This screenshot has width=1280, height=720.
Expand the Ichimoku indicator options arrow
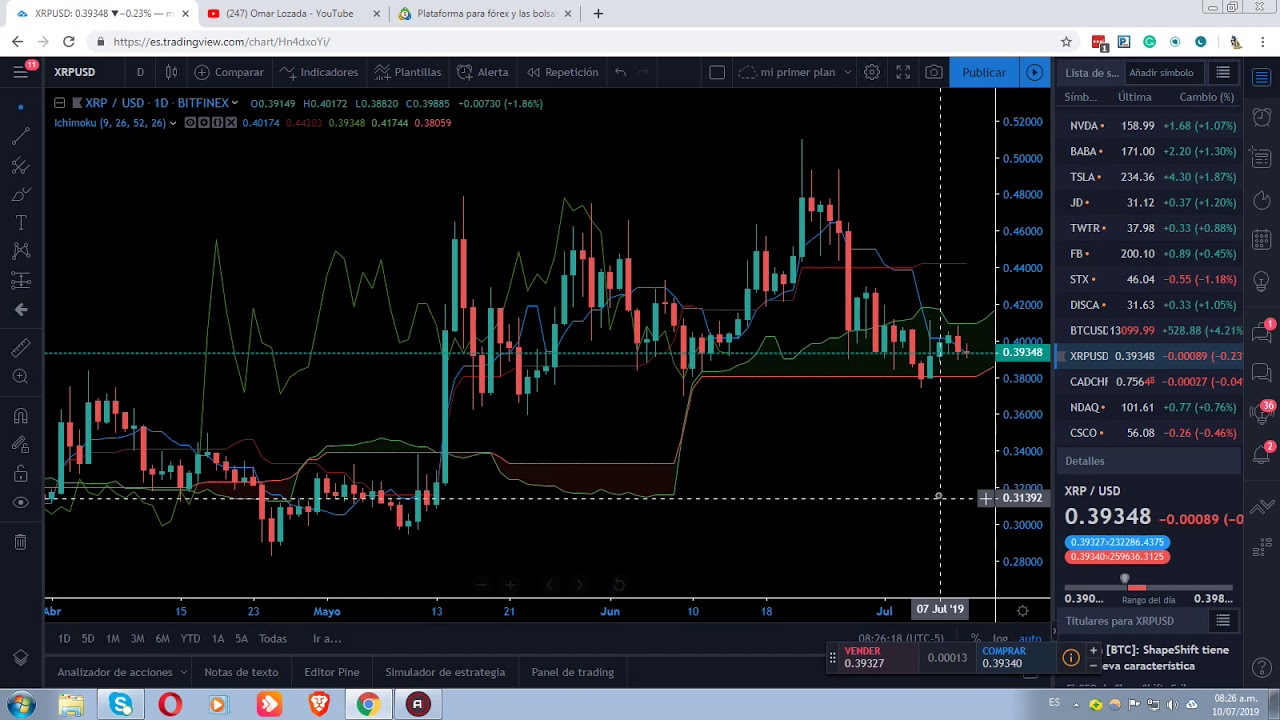173,123
